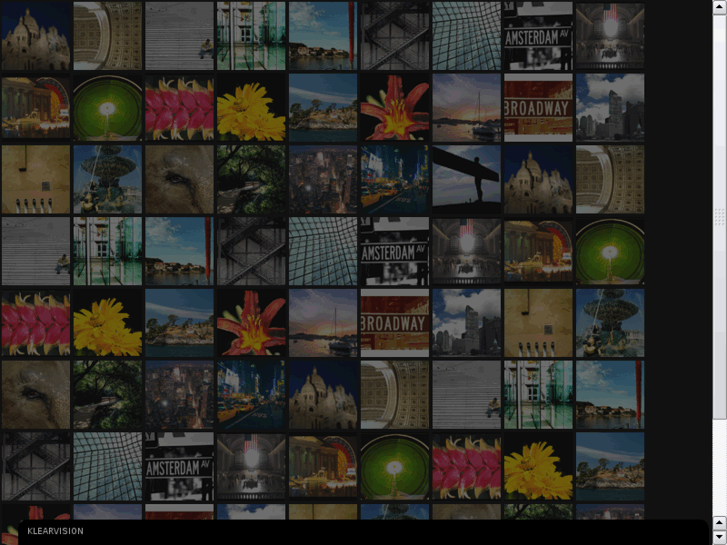This screenshot has height=545, width=727.
Task: Click the second up arrow above the bottom scrollbar arrow
Action: [719, 523]
